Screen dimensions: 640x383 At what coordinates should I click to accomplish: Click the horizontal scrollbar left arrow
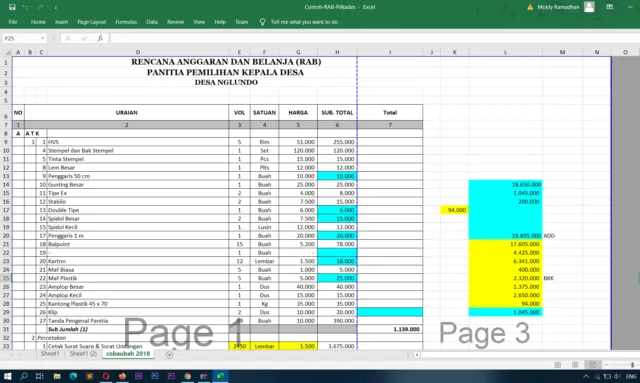417,355
